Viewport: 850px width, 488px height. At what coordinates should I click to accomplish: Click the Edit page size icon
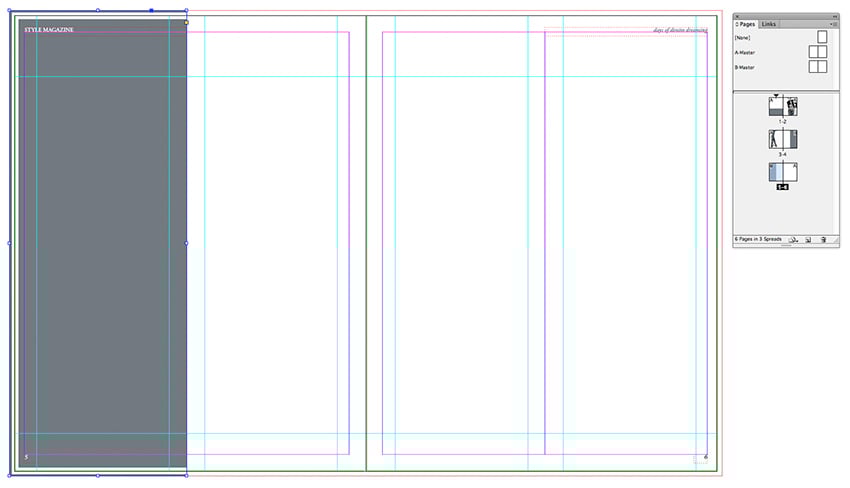coord(793,240)
